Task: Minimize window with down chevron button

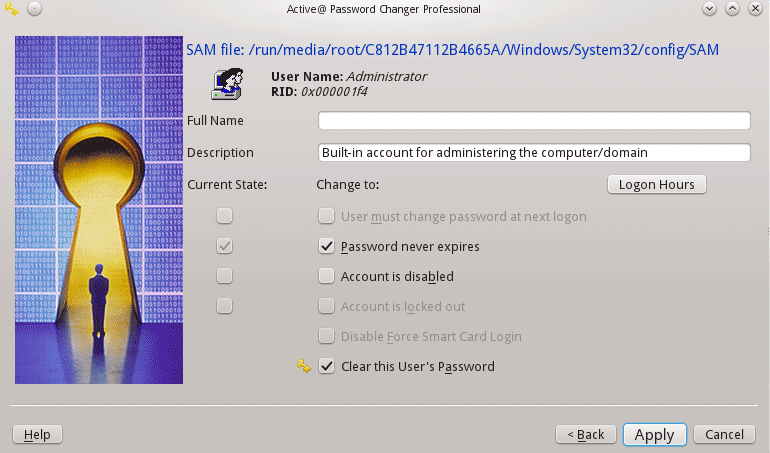Action: pos(709,9)
